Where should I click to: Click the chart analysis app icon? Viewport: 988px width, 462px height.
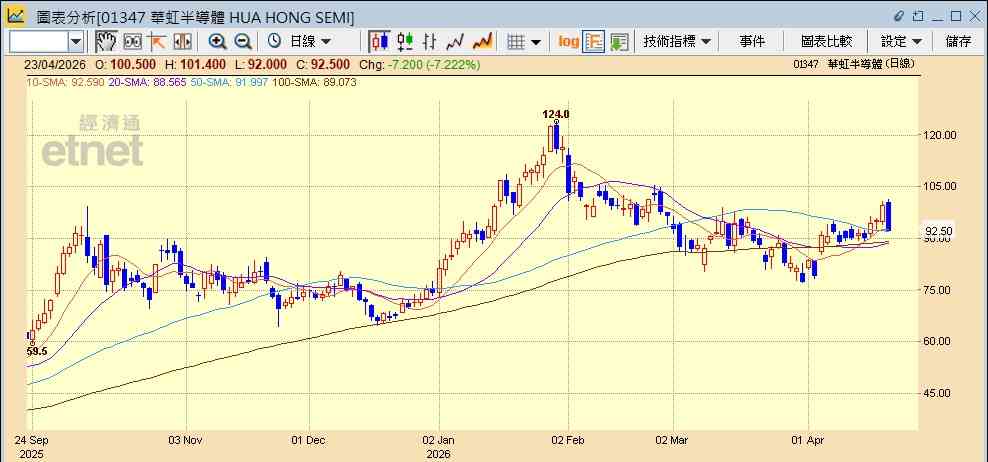click(x=16, y=15)
